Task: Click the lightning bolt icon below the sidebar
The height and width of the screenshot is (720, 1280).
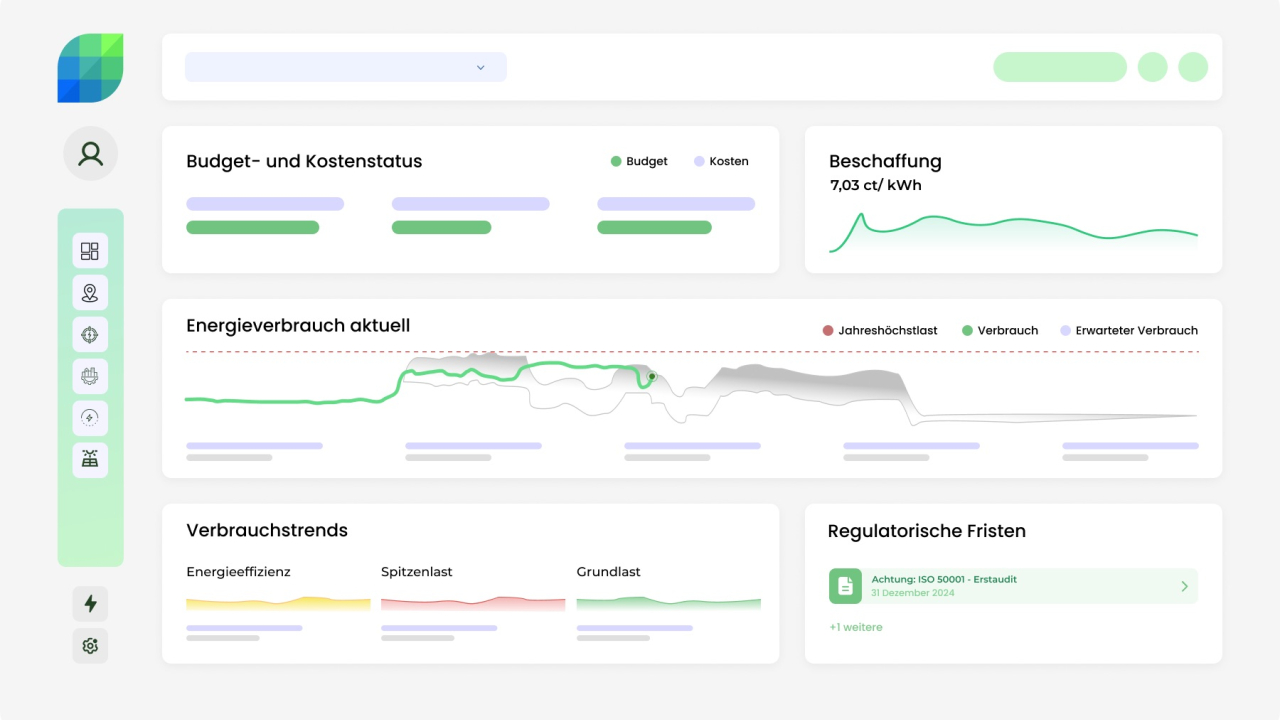Action: (90, 604)
